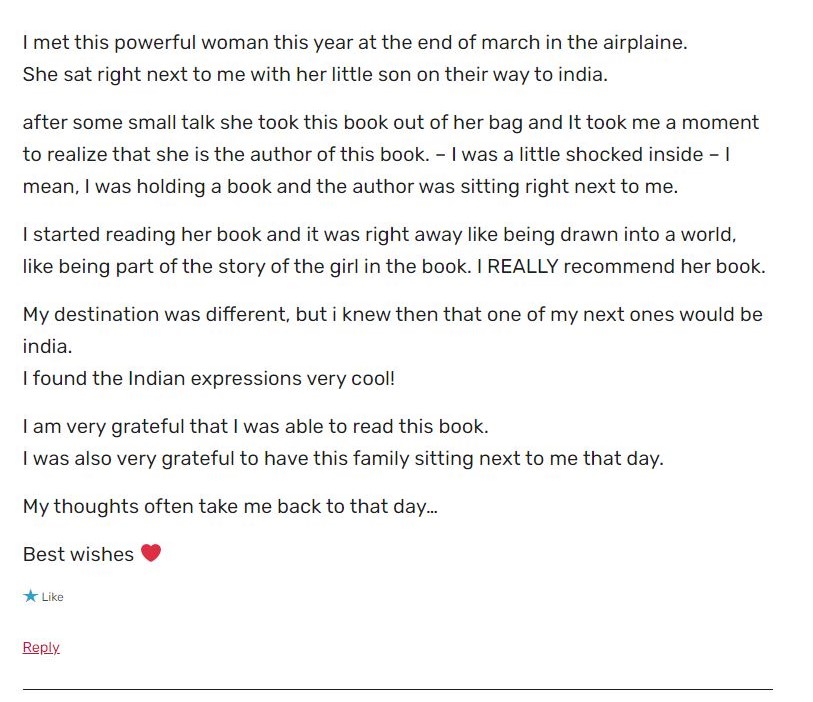Click the horizontal divider below Reply
813x702 pixels.
[397, 689]
